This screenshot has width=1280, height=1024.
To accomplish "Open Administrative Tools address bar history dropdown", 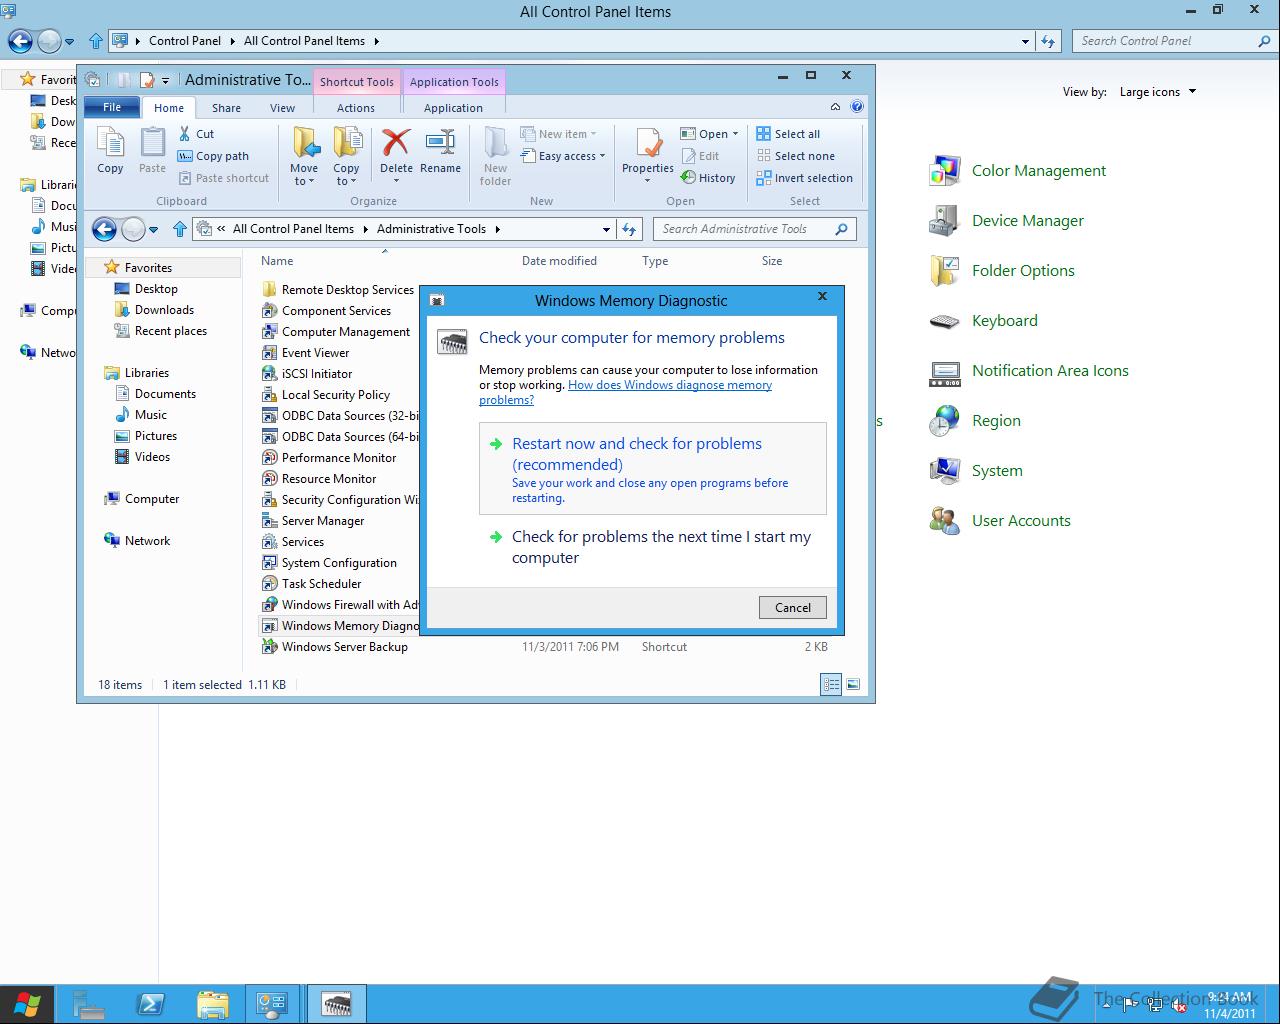I will pos(606,229).
